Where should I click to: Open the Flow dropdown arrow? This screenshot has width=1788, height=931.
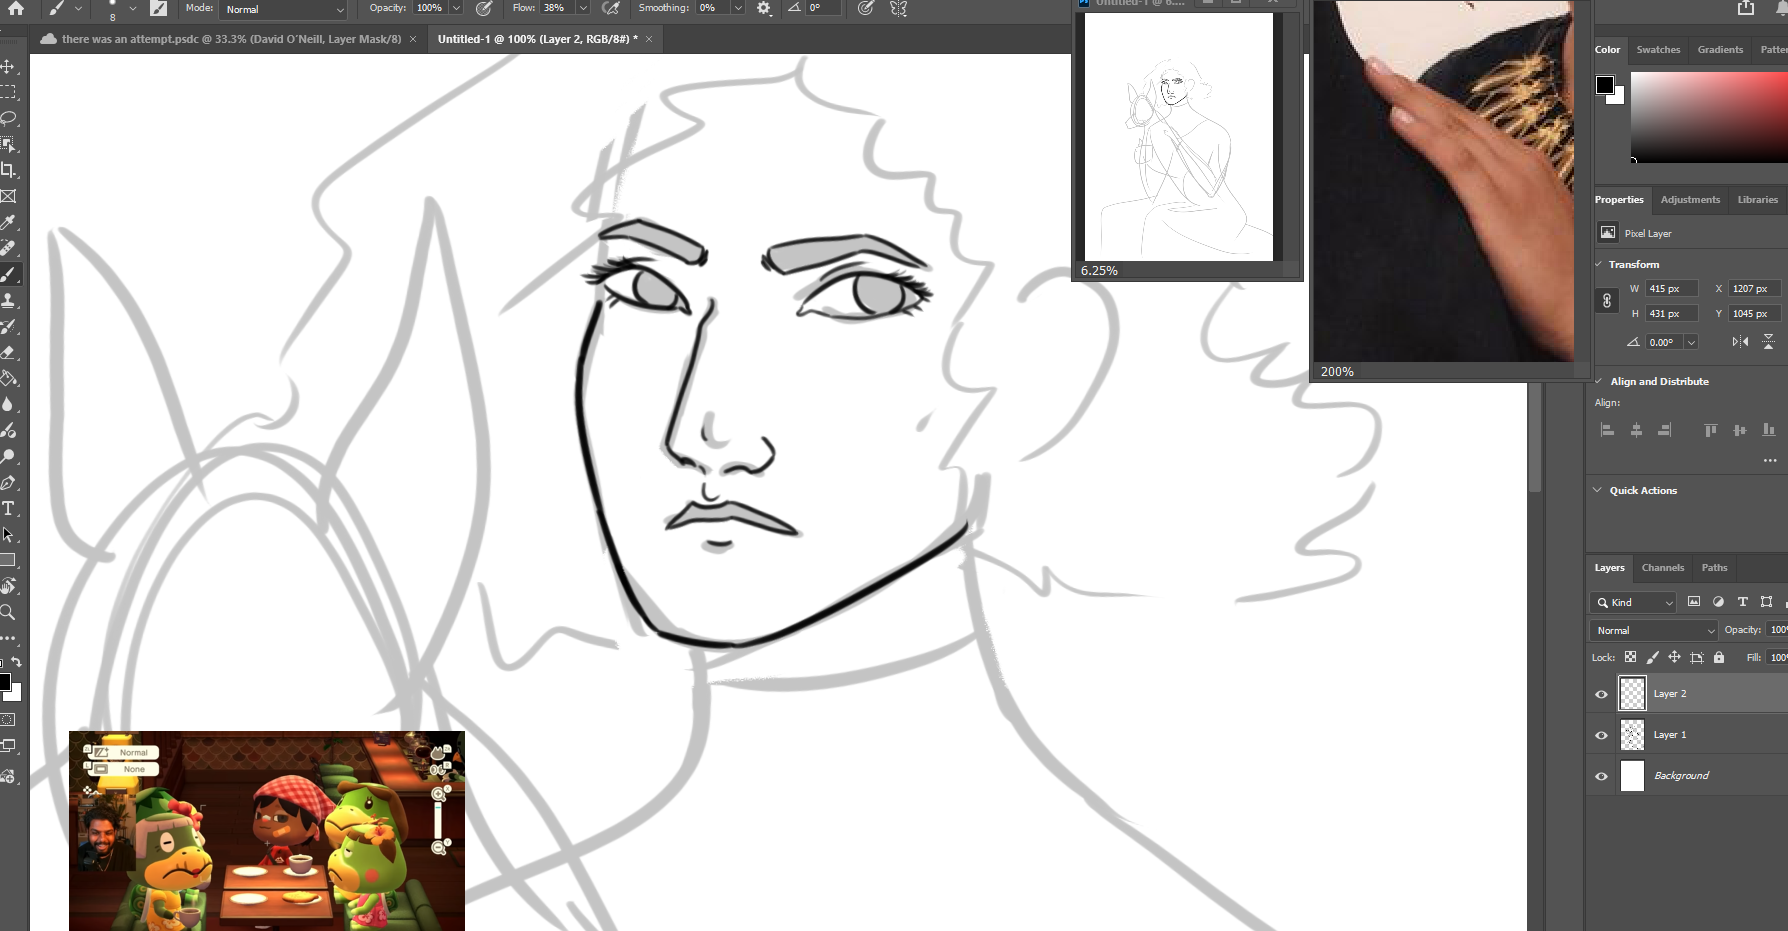click(583, 8)
